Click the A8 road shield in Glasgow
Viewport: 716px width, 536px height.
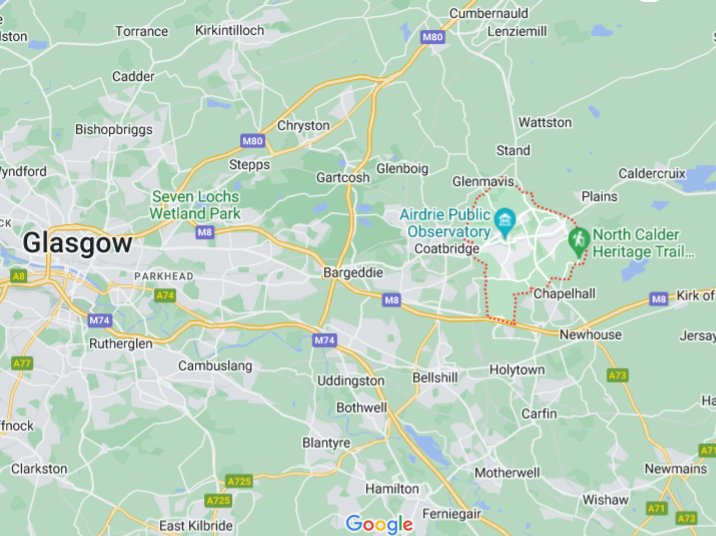pos(18,276)
